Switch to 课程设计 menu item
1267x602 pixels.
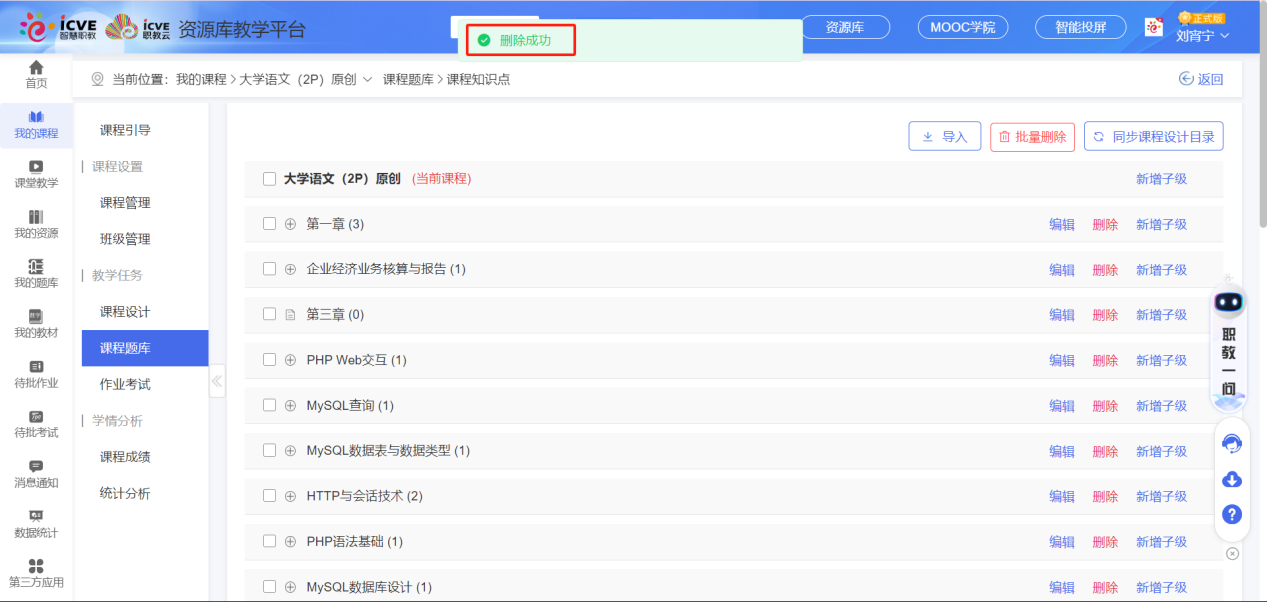click(x=125, y=312)
